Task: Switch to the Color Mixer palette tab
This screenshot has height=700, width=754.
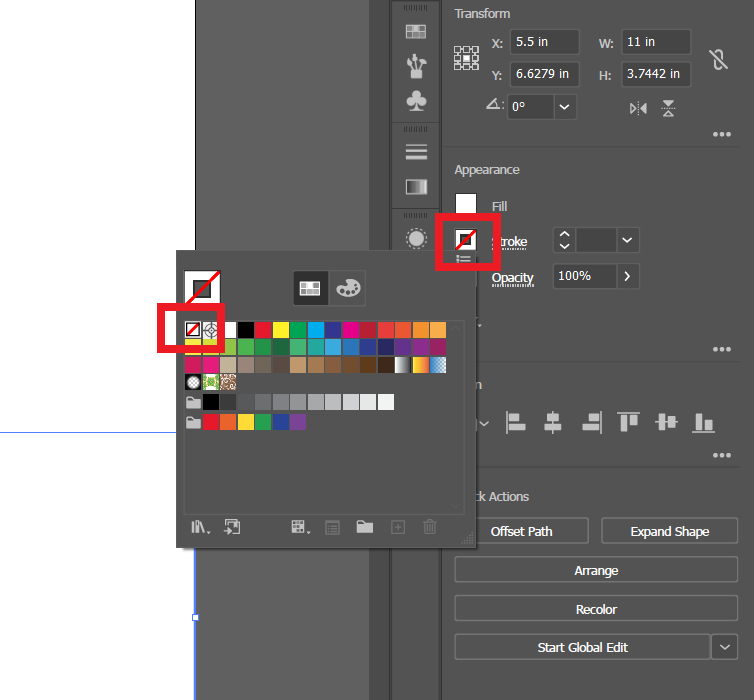Action: pyautogui.click(x=348, y=288)
